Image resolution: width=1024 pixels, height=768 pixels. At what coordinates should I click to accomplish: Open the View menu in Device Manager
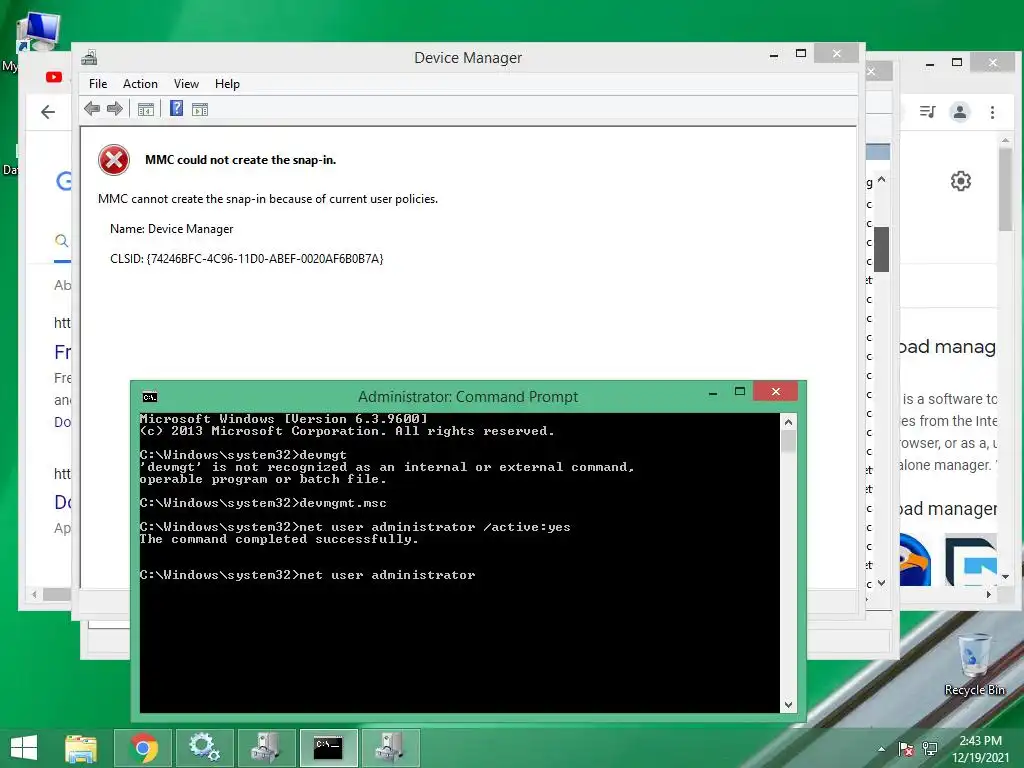[x=186, y=84]
